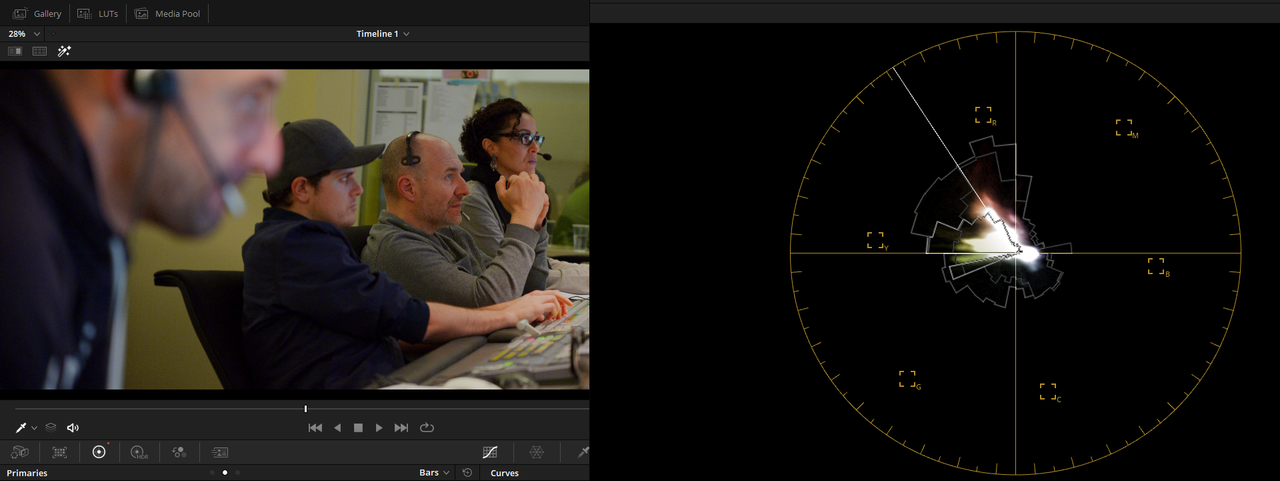The width and height of the screenshot is (1280, 481).
Task: Select the middle primaries page dot
Action: pyautogui.click(x=225, y=472)
